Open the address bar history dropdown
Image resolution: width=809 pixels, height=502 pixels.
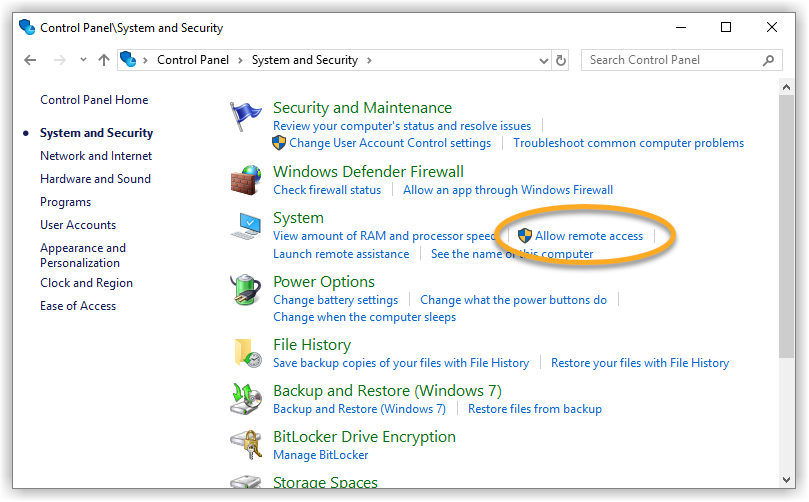click(x=544, y=60)
